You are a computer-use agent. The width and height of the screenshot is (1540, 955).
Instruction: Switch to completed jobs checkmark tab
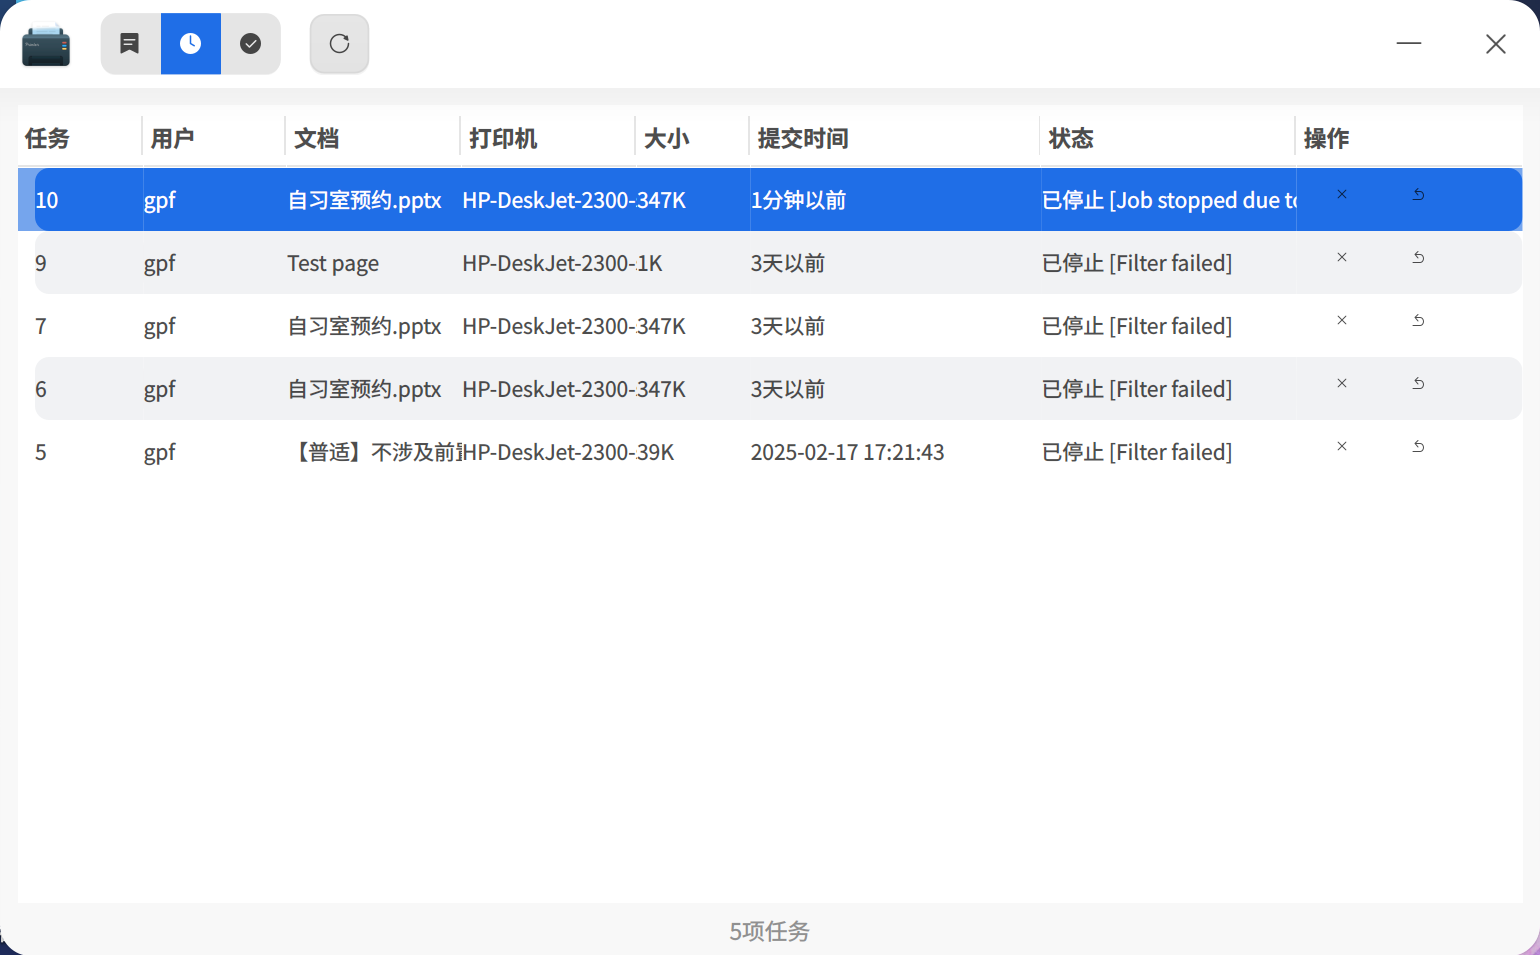pos(251,44)
